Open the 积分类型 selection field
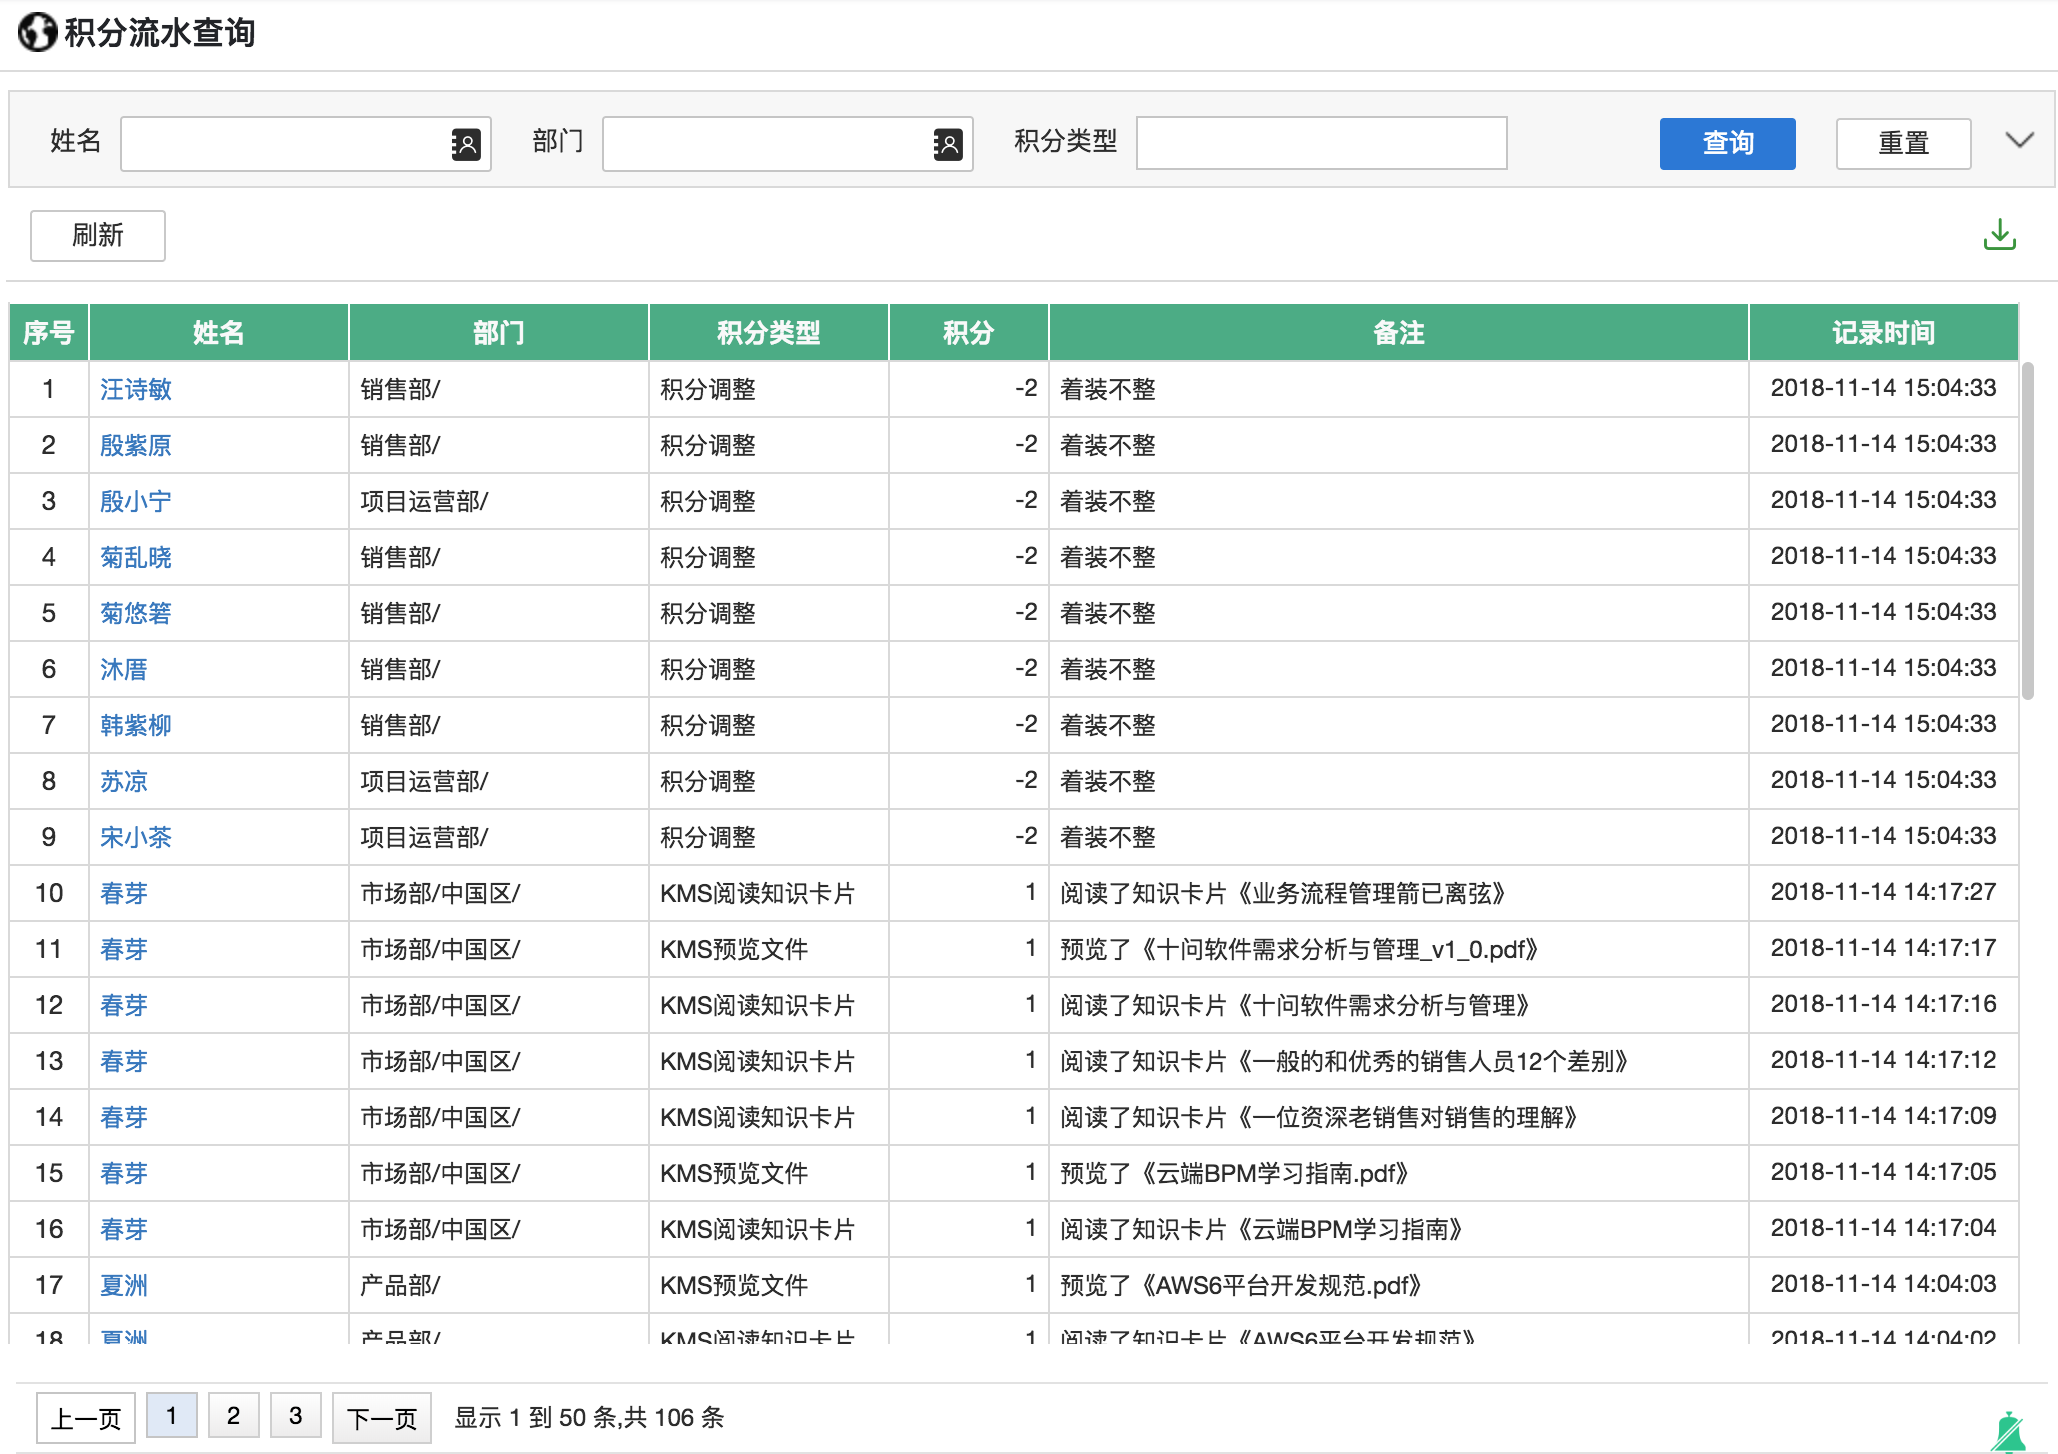This screenshot has height=1454, width=2058. click(1321, 143)
